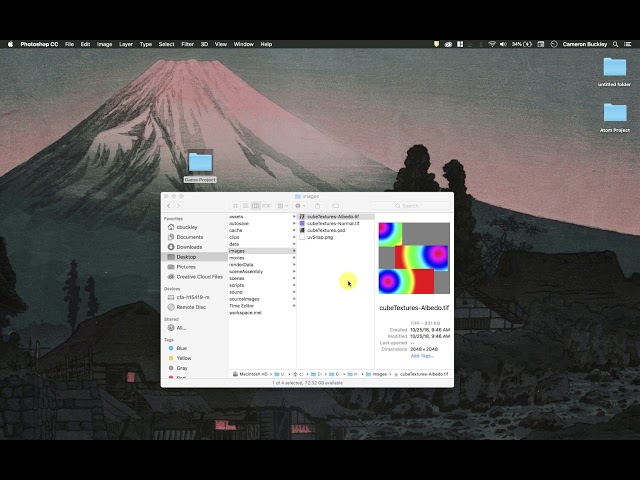Select the sourceimages folder
The width and height of the screenshot is (640, 480).
pyautogui.click(x=262, y=299)
